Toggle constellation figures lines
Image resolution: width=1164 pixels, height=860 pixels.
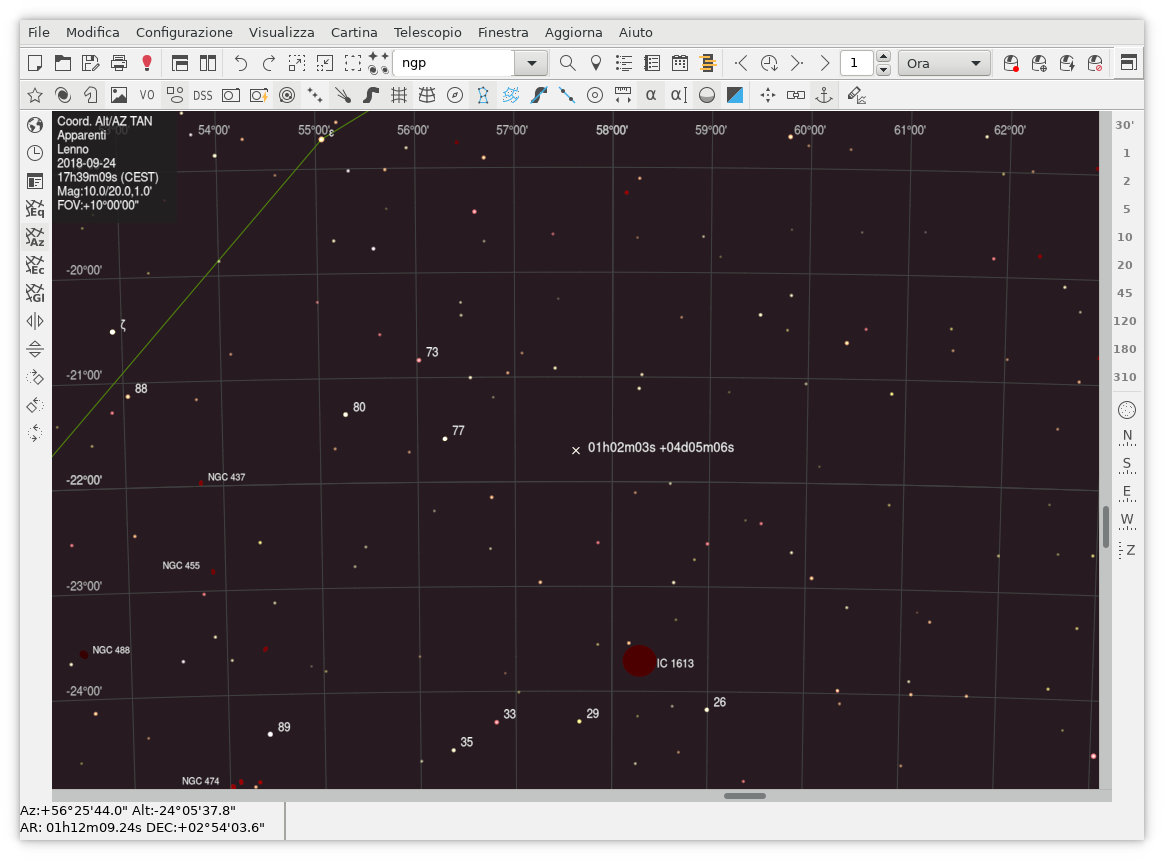483,95
